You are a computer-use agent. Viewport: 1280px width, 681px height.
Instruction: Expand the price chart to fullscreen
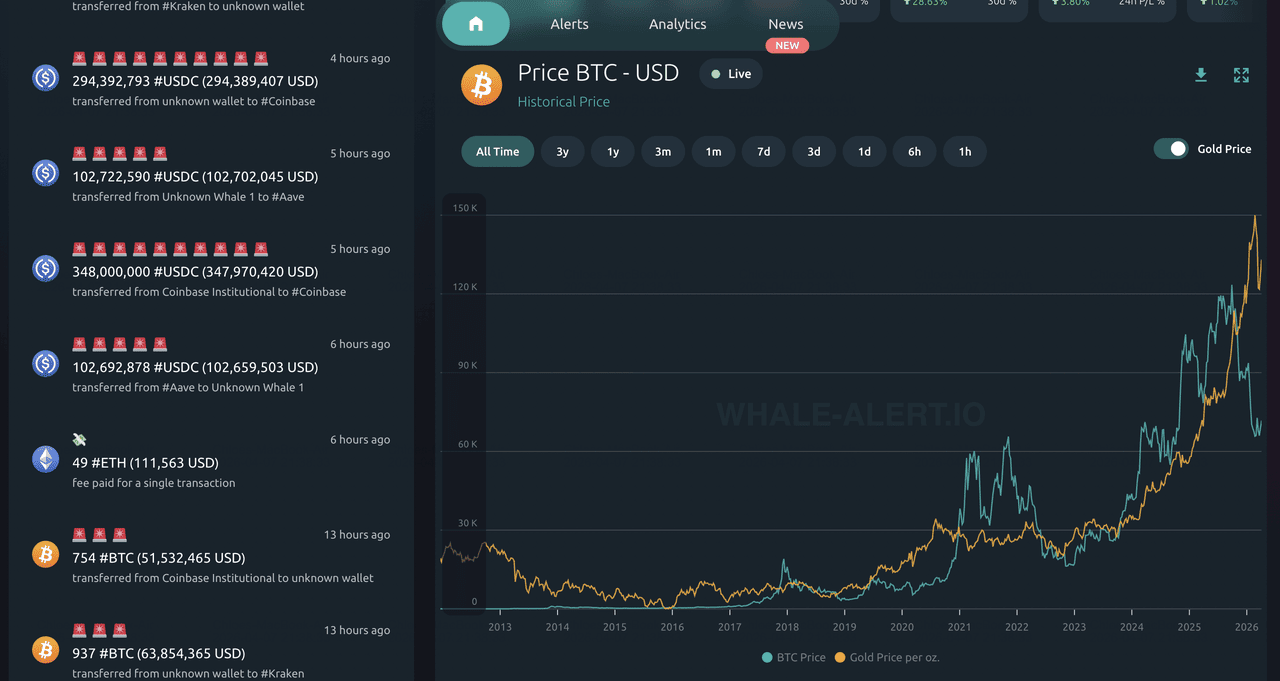pyautogui.click(x=1241, y=75)
